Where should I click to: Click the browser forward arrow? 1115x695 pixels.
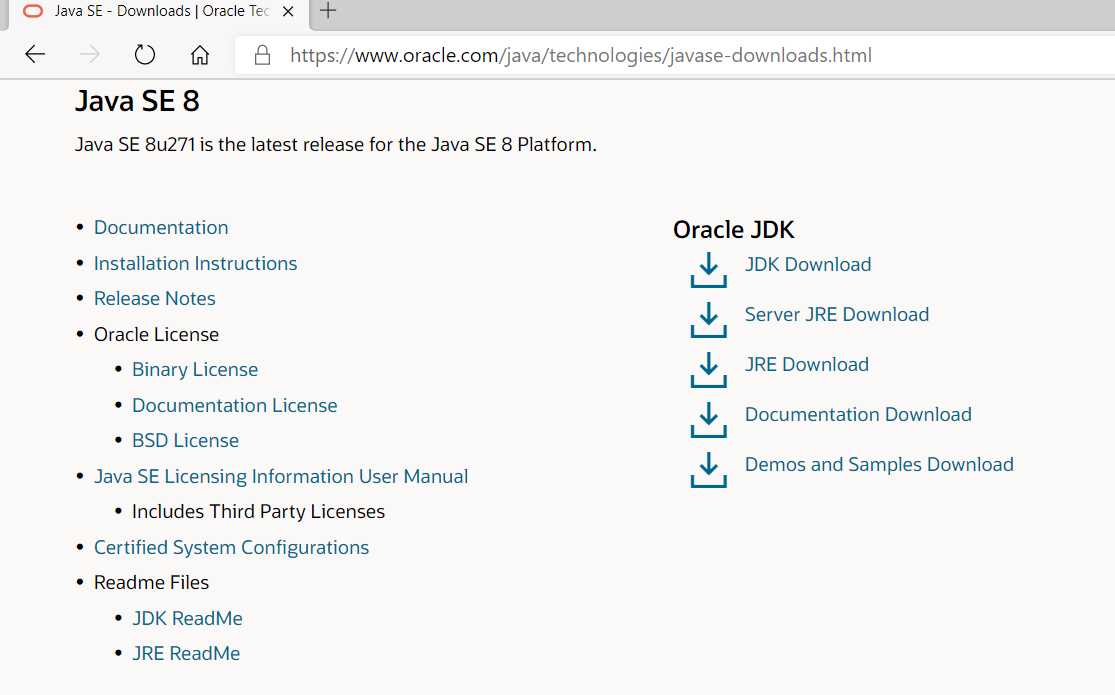click(90, 54)
